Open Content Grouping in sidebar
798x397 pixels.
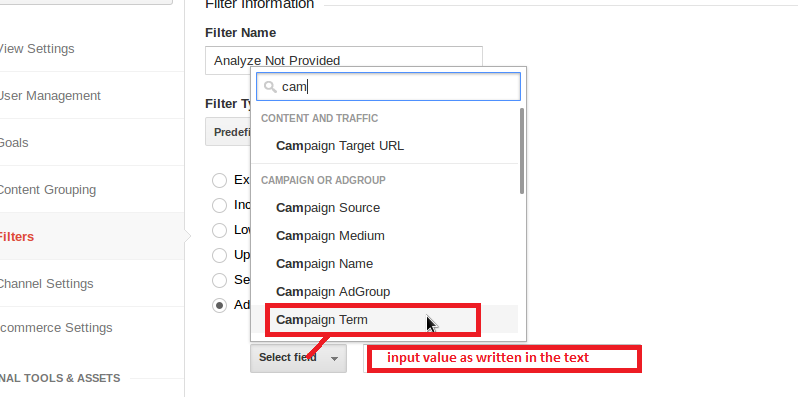[47, 190]
